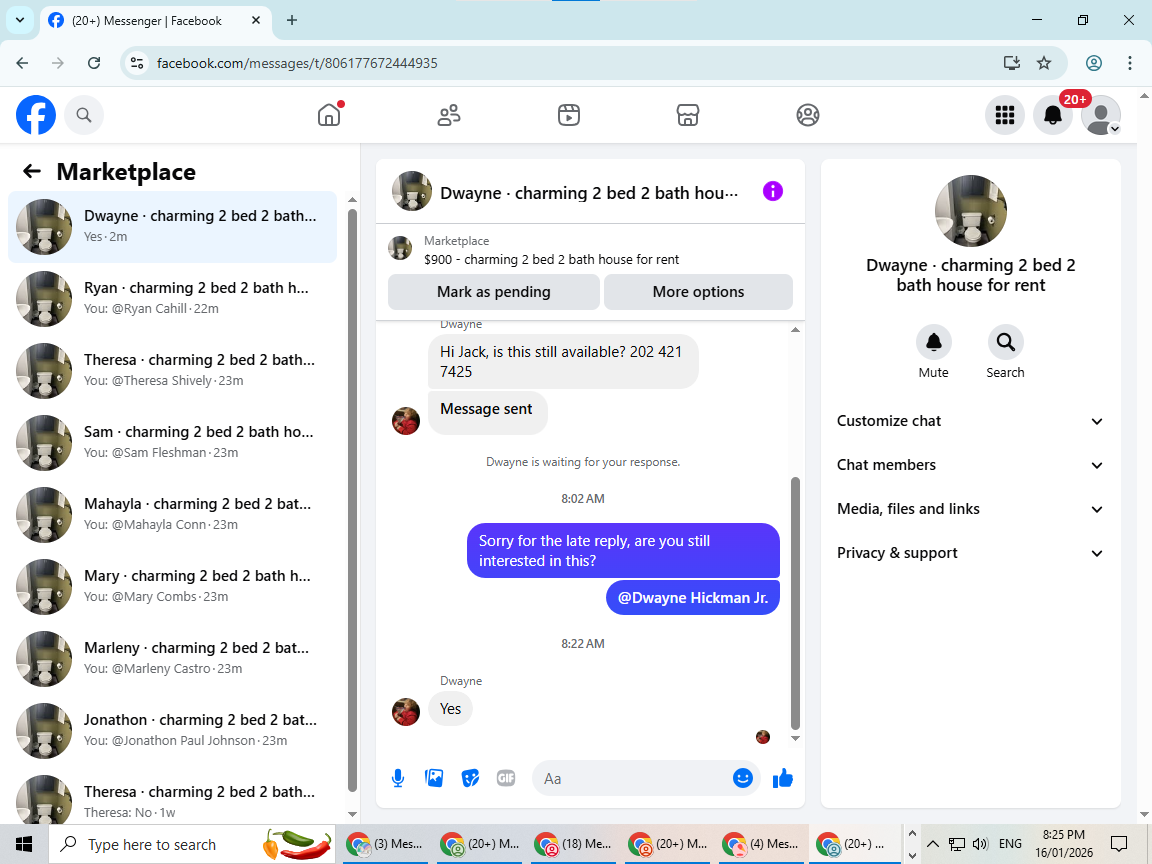Switch to '(3) Mes...' taskbar window

click(384, 844)
